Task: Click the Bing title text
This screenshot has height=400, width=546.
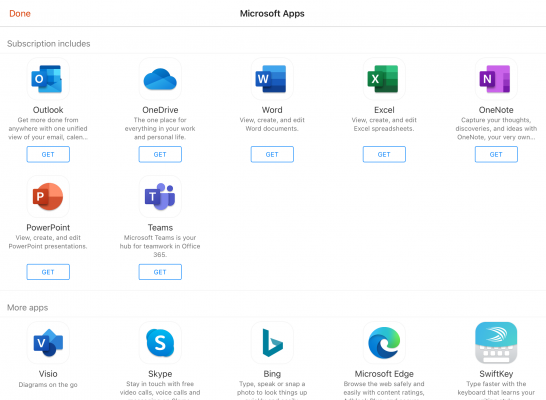Action: (272, 374)
